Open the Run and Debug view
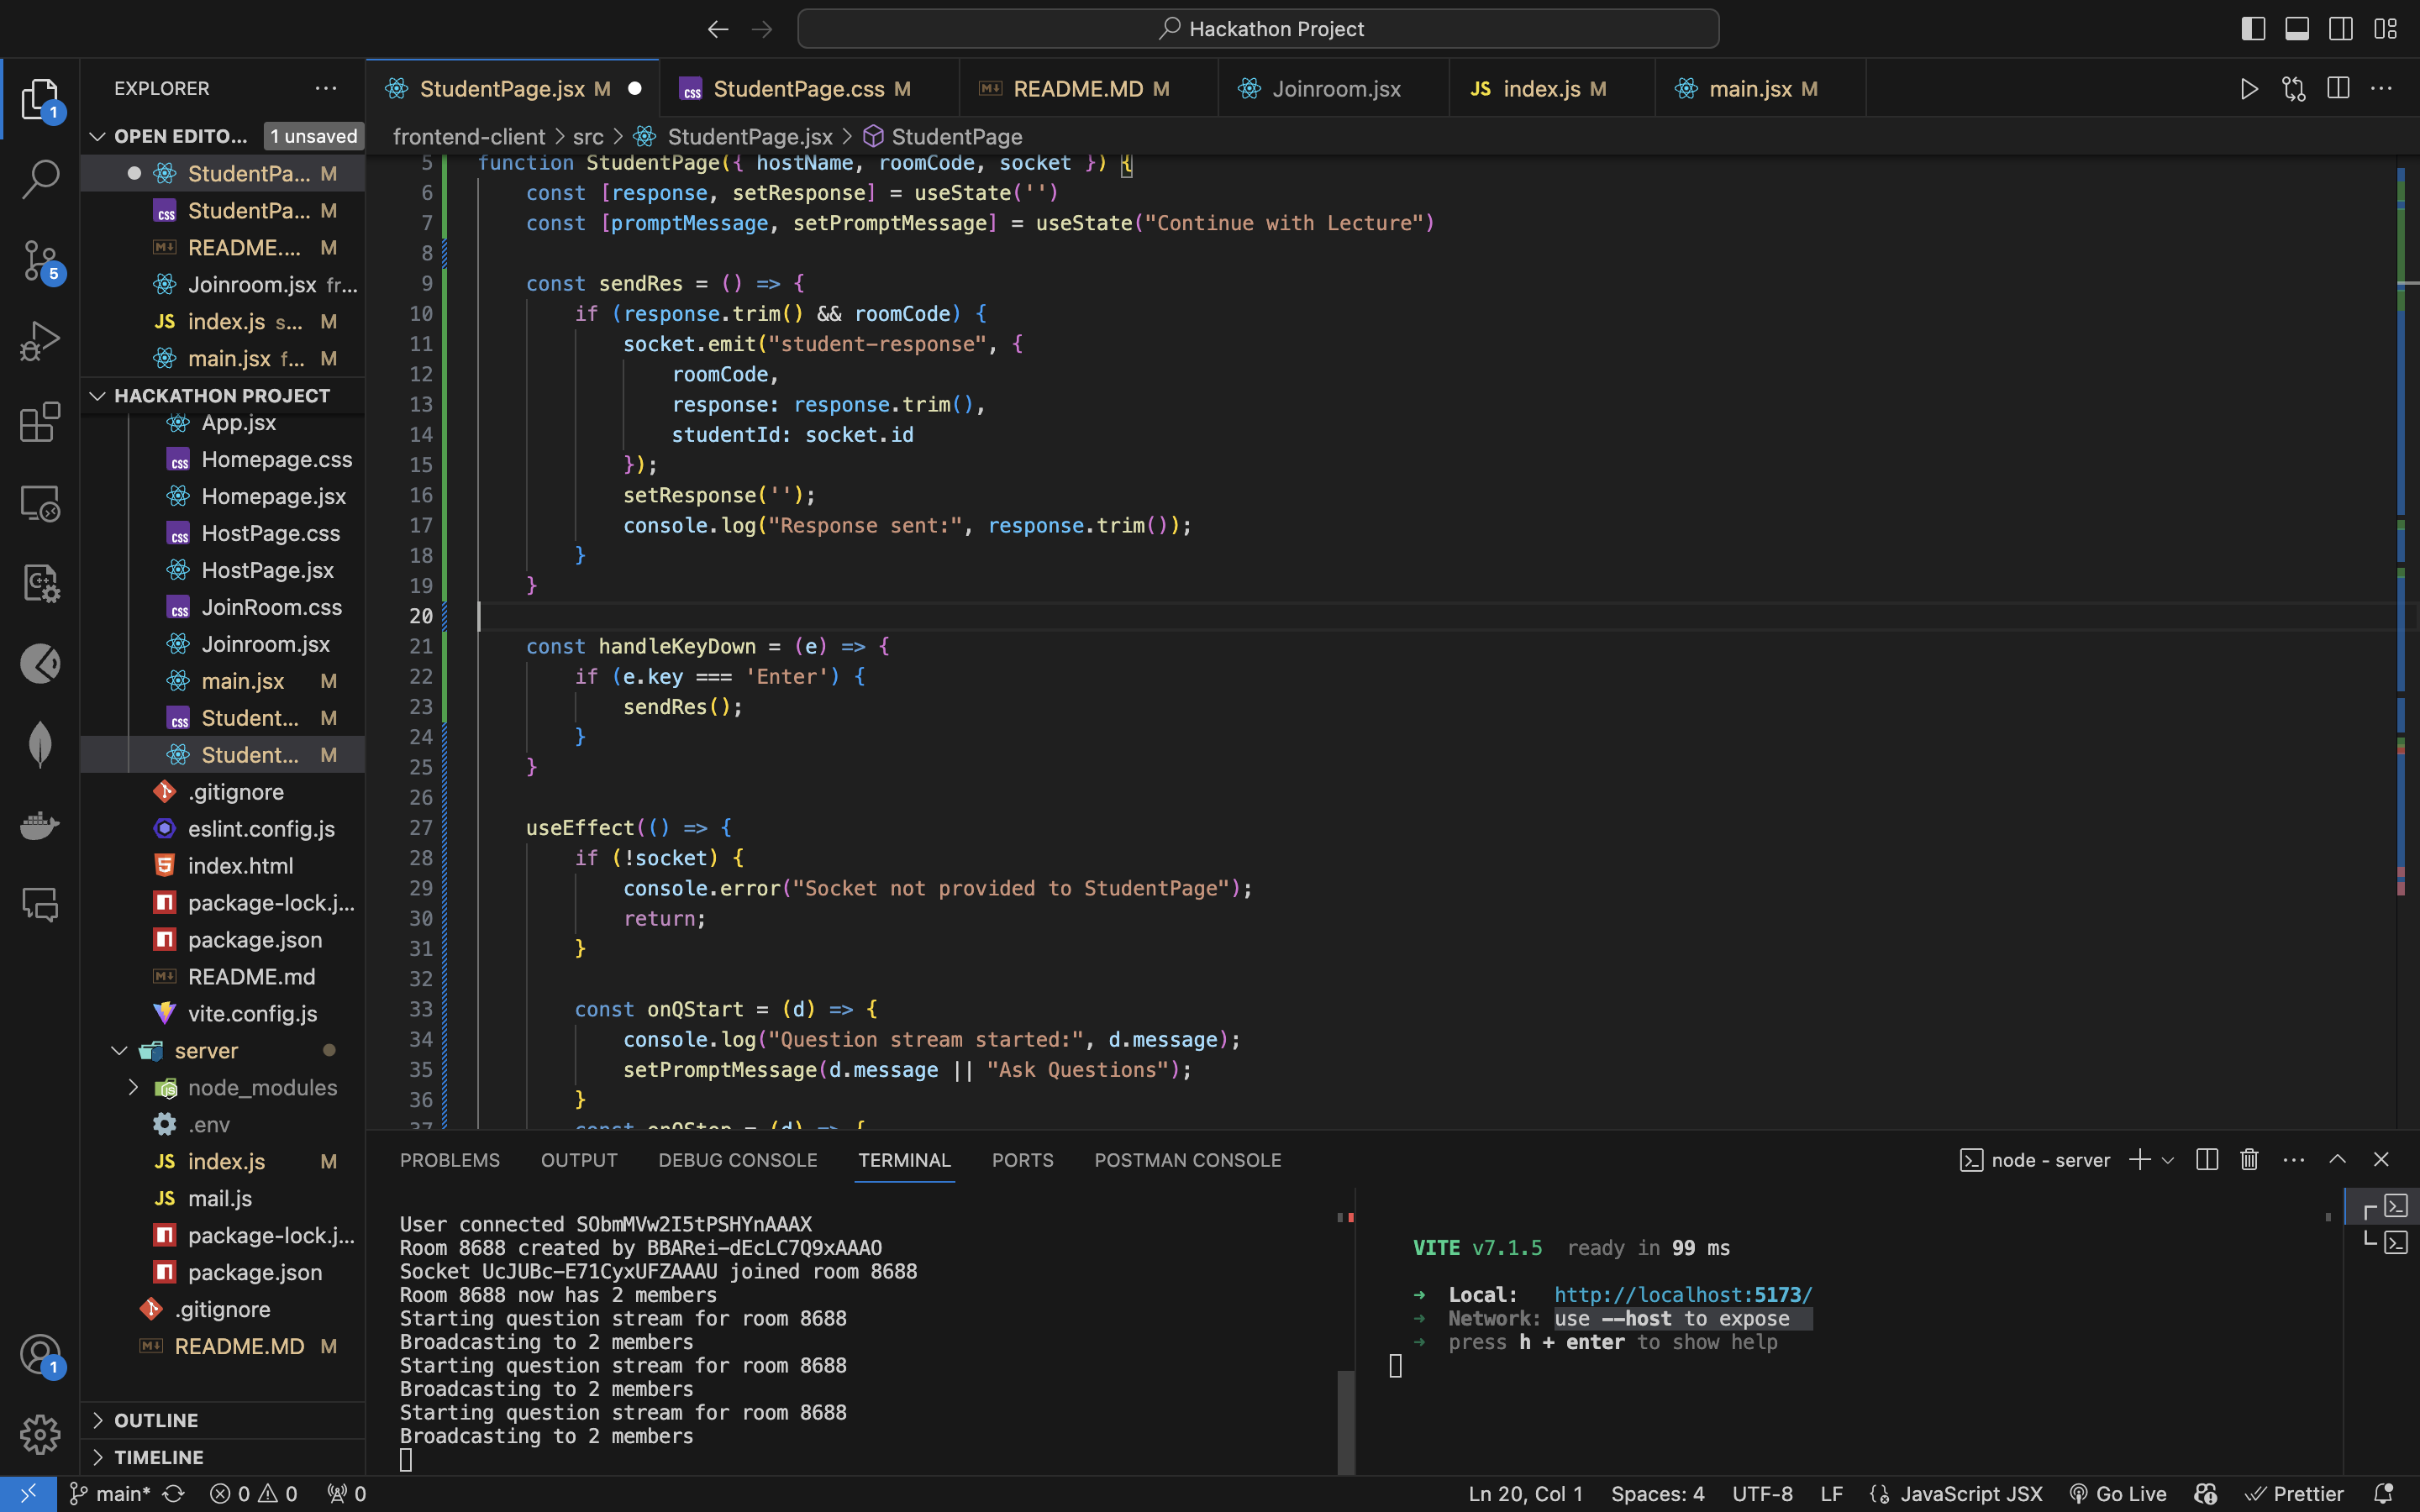The image size is (2420, 1512). pos(40,341)
